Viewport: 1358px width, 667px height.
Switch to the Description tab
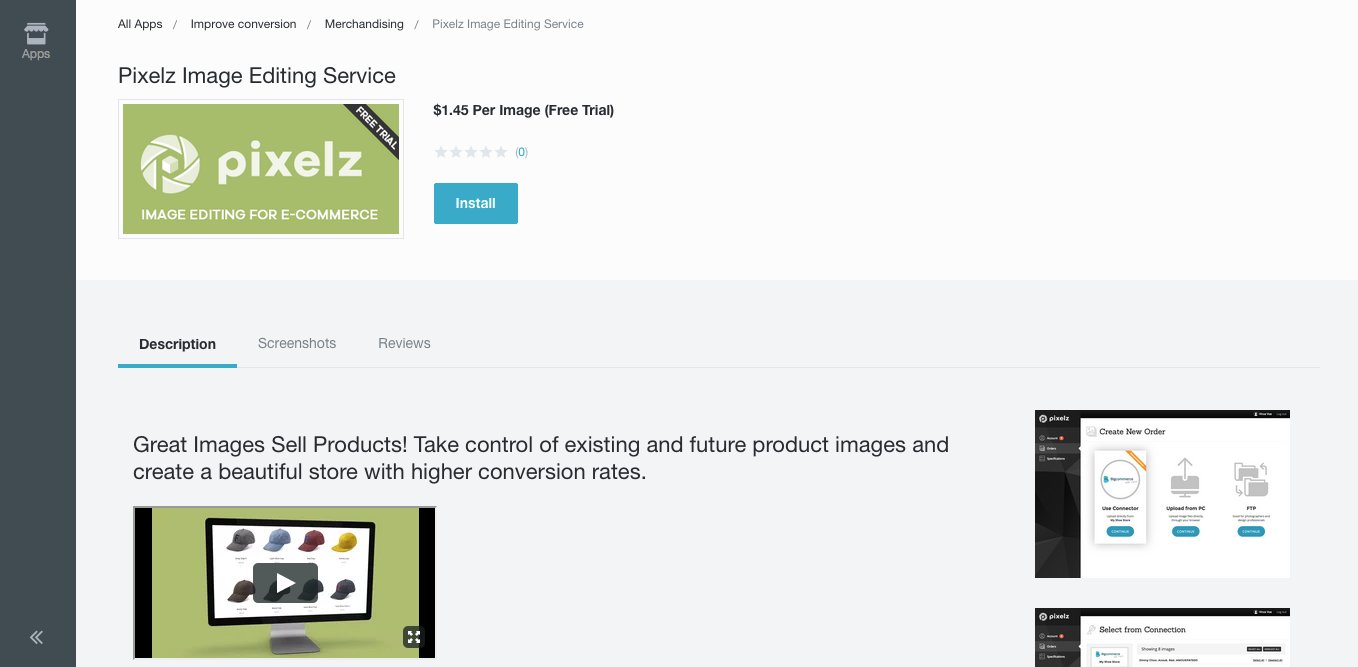point(177,344)
